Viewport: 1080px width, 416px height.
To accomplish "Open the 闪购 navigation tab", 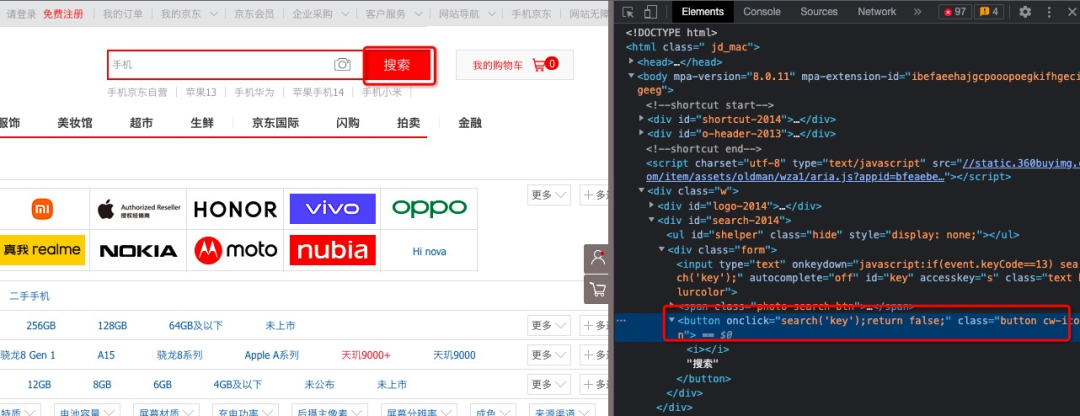I will [x=348, y=123].
